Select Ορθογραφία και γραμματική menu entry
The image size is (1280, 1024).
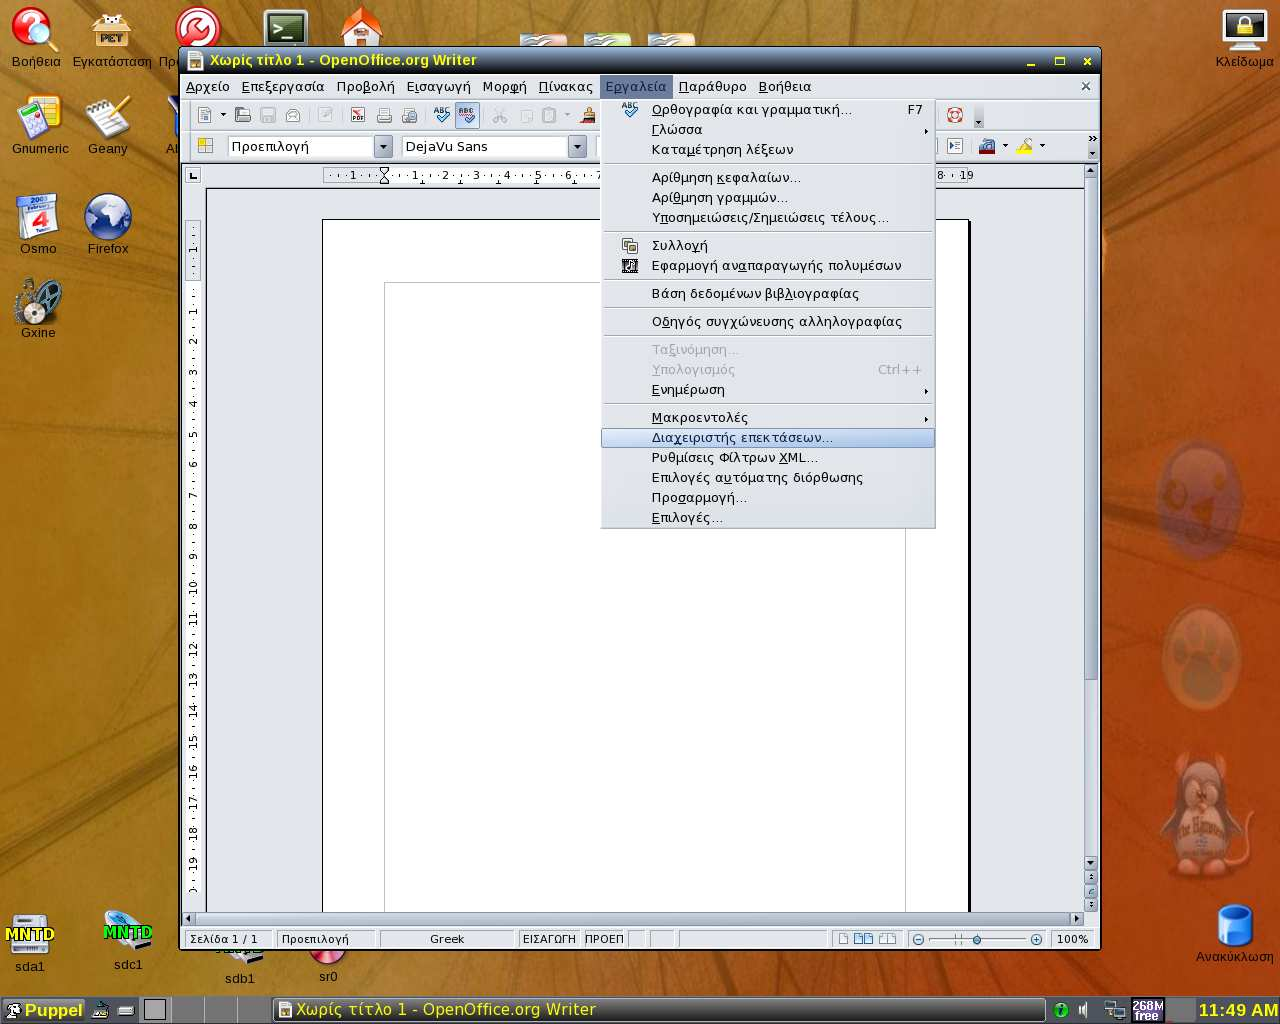[768, 110]
